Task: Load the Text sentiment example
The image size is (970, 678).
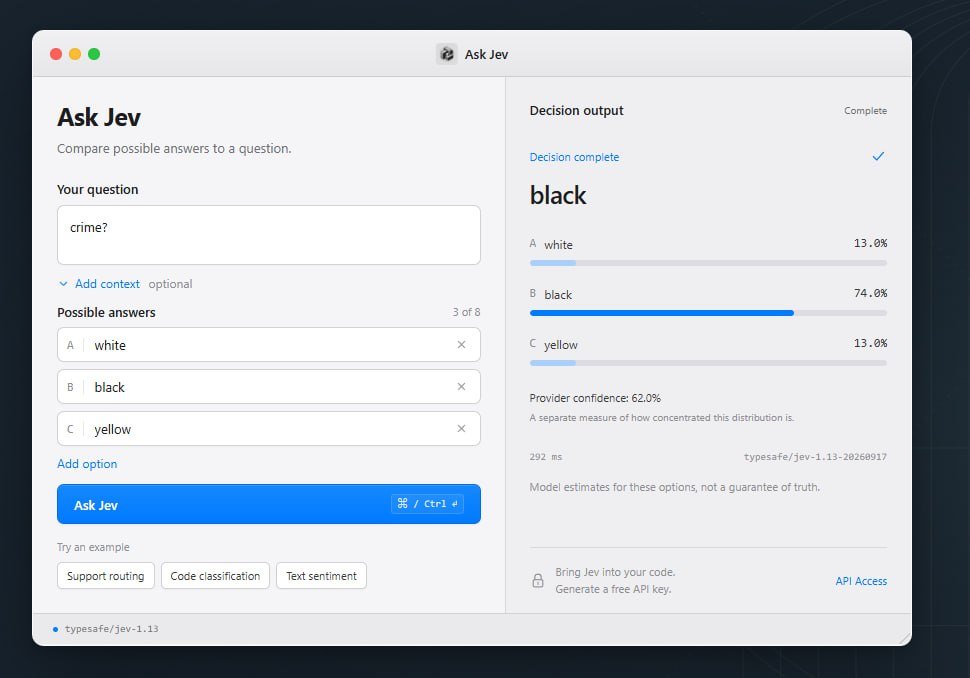Action: [321, 576]
